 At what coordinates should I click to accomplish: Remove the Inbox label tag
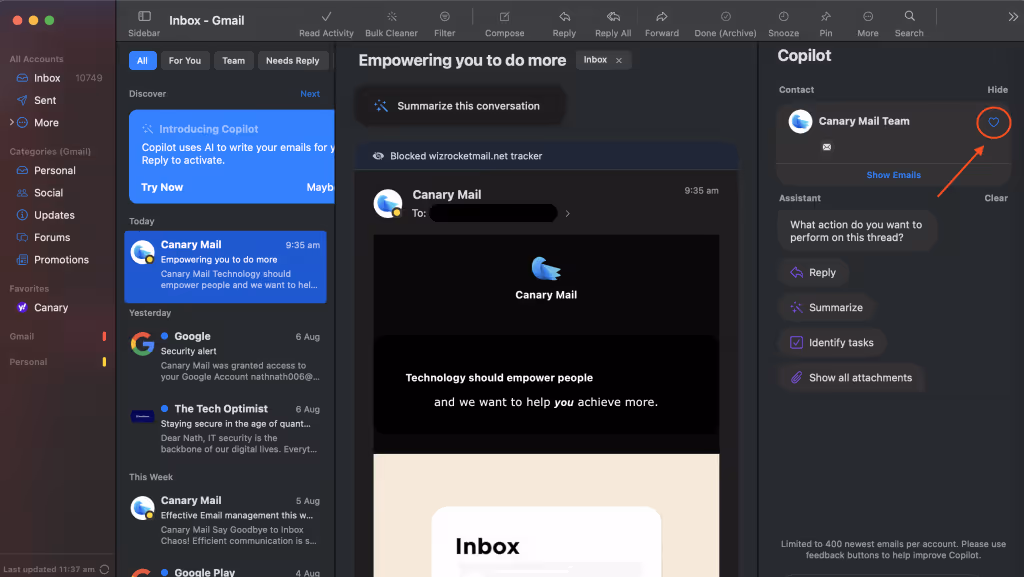[x=618, y=60]
